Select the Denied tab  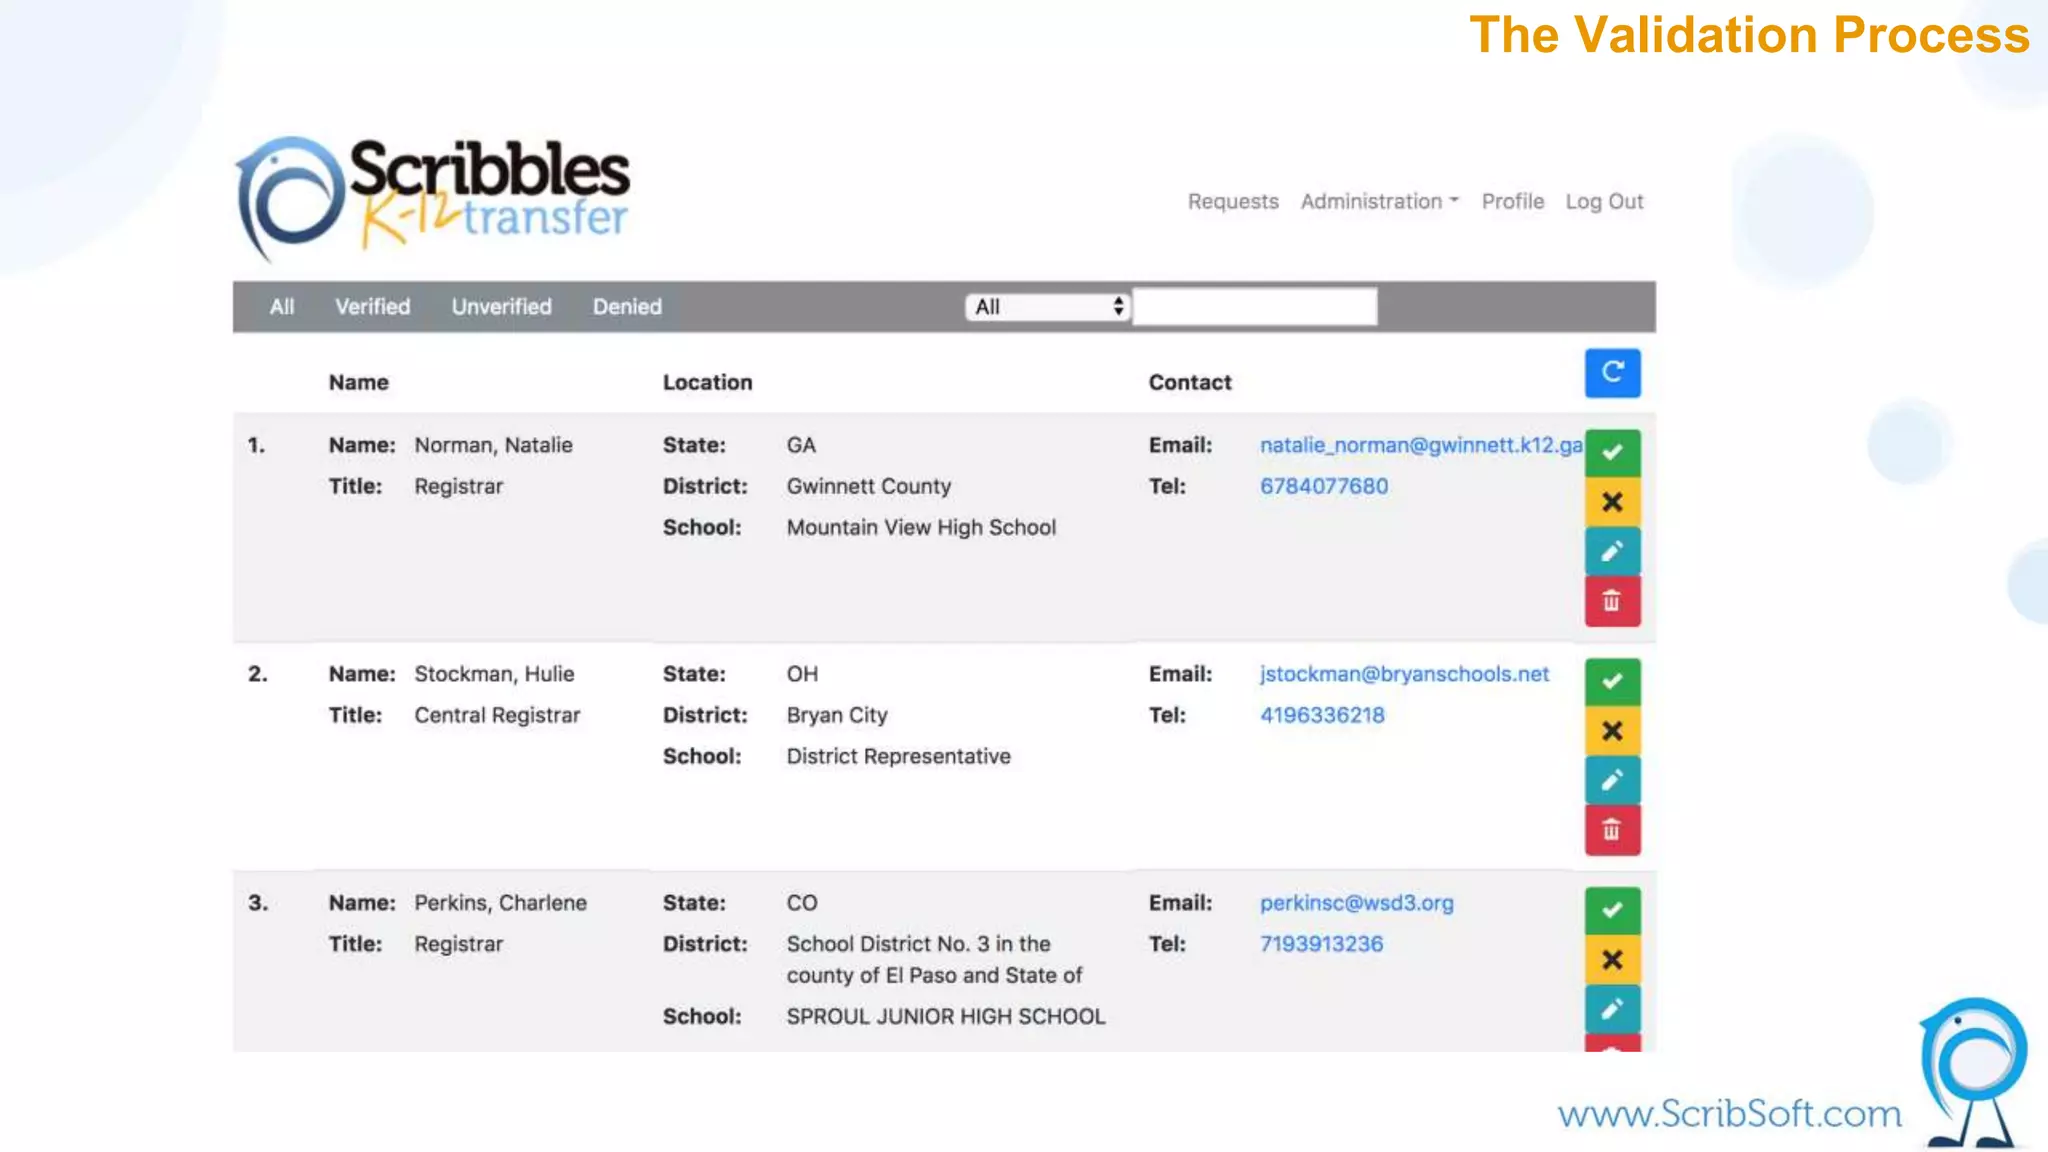(x=627, y=307)
